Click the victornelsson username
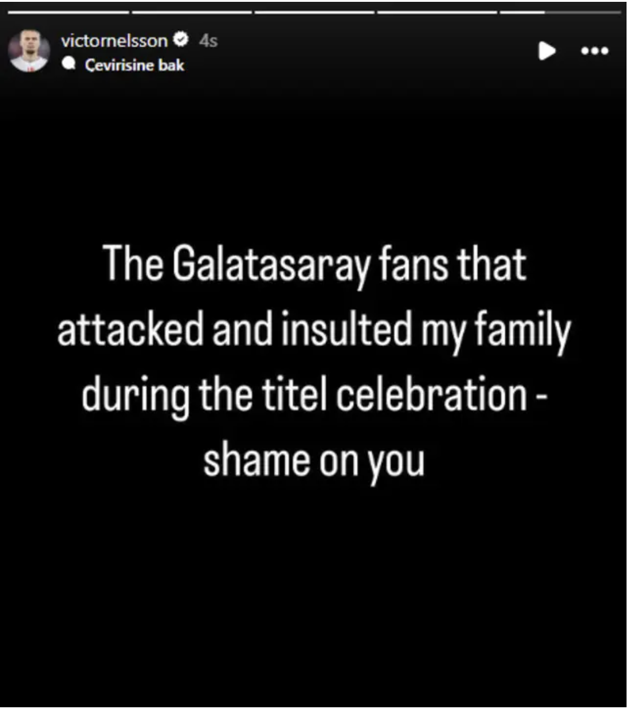 114,41
